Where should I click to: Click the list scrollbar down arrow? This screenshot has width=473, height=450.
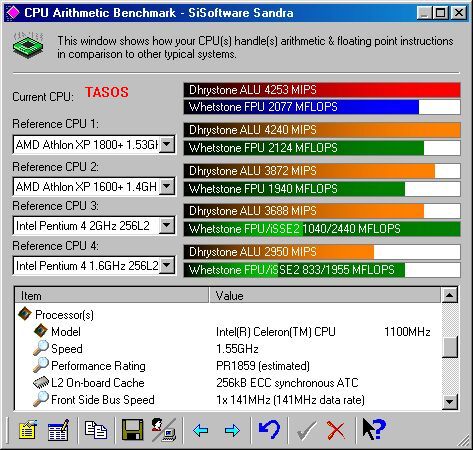coord(450,402)
